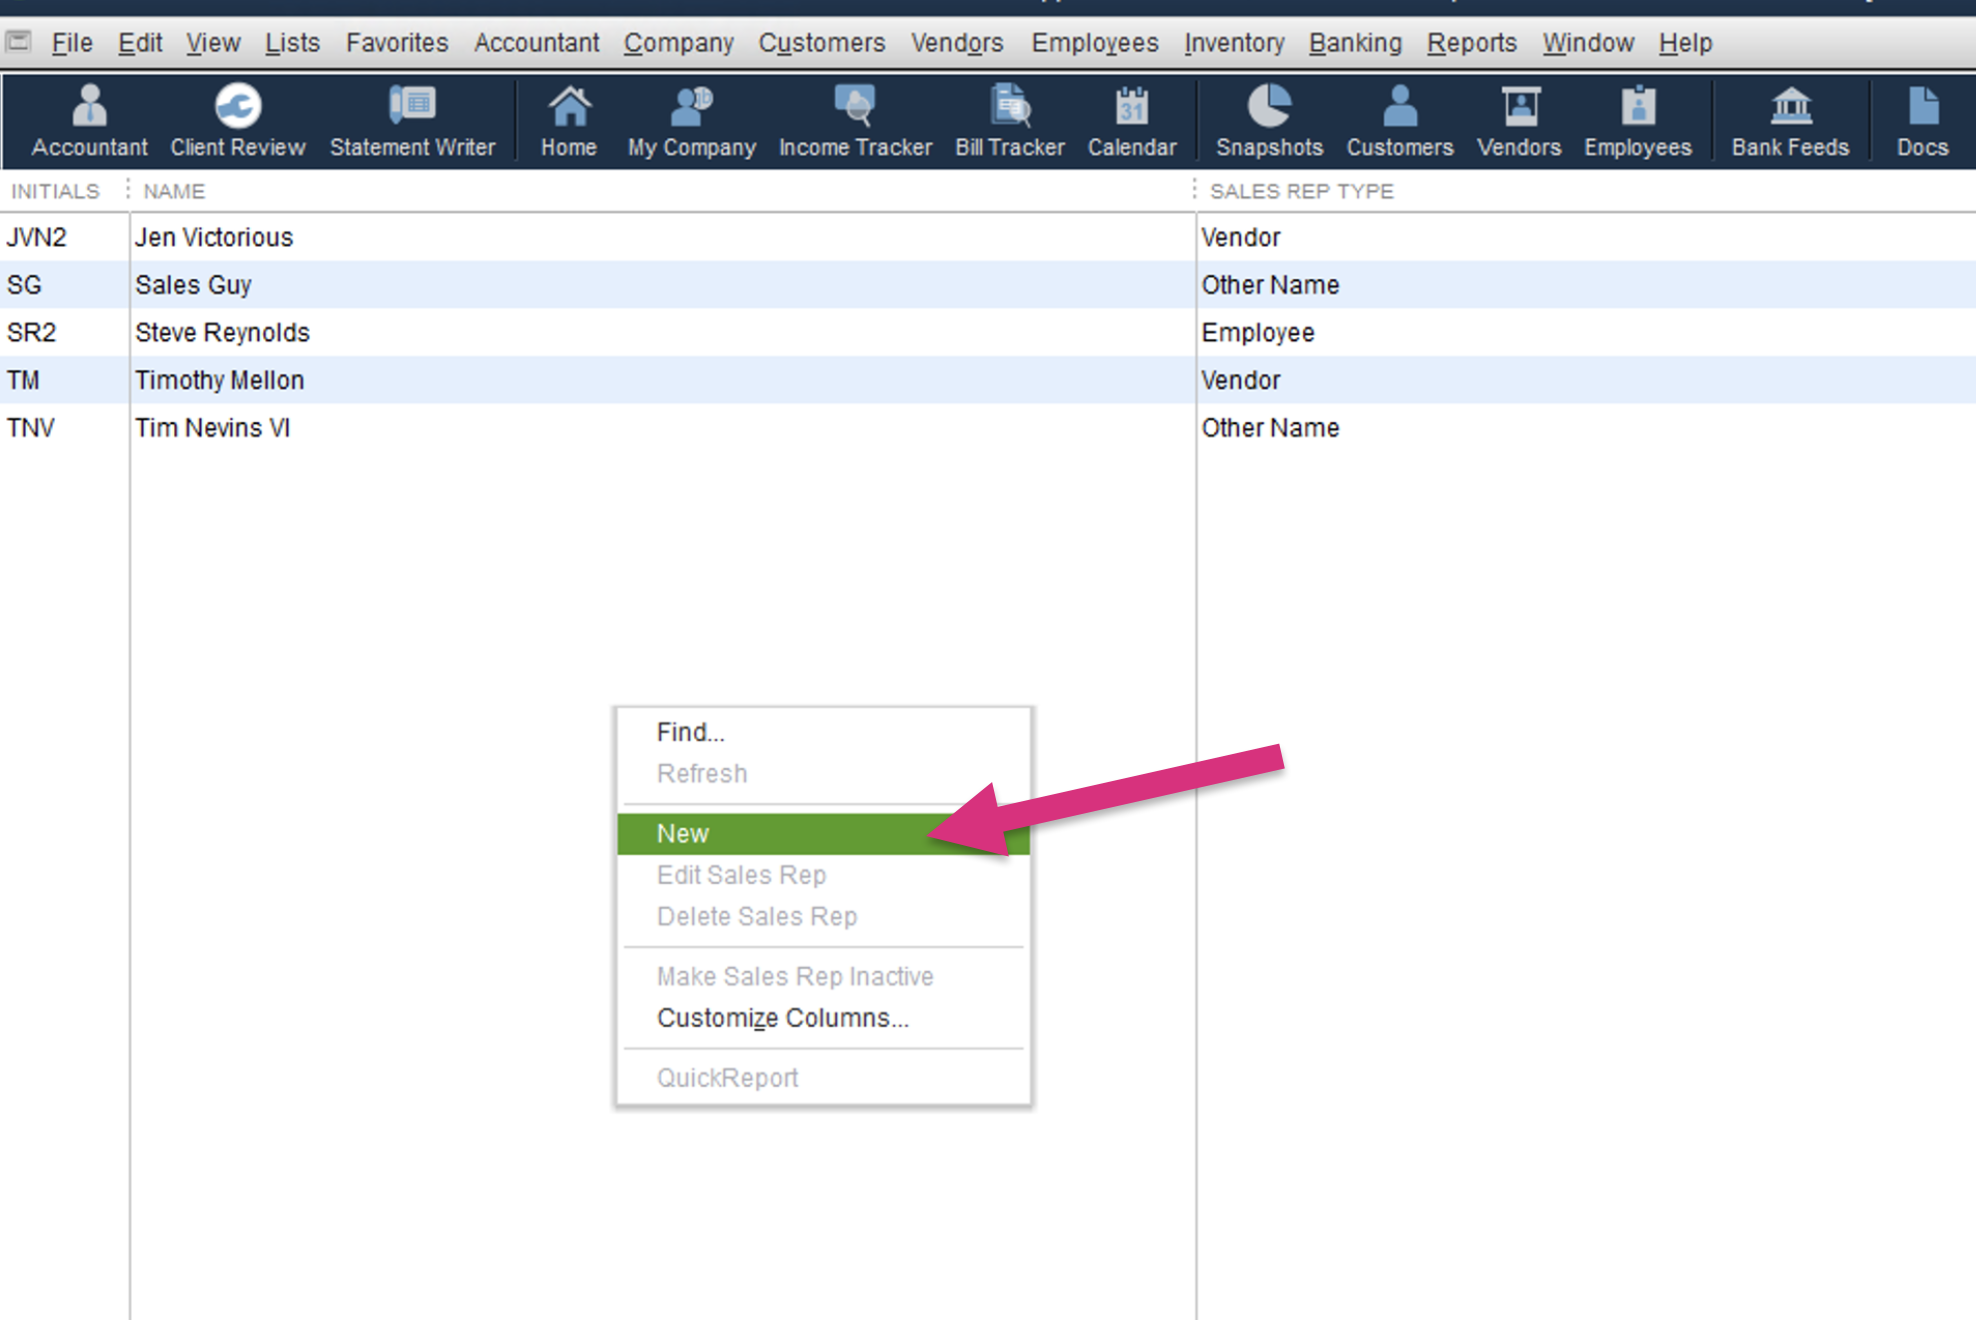
Task: Open Bank Feeds center
Action: pos(1790,120)
